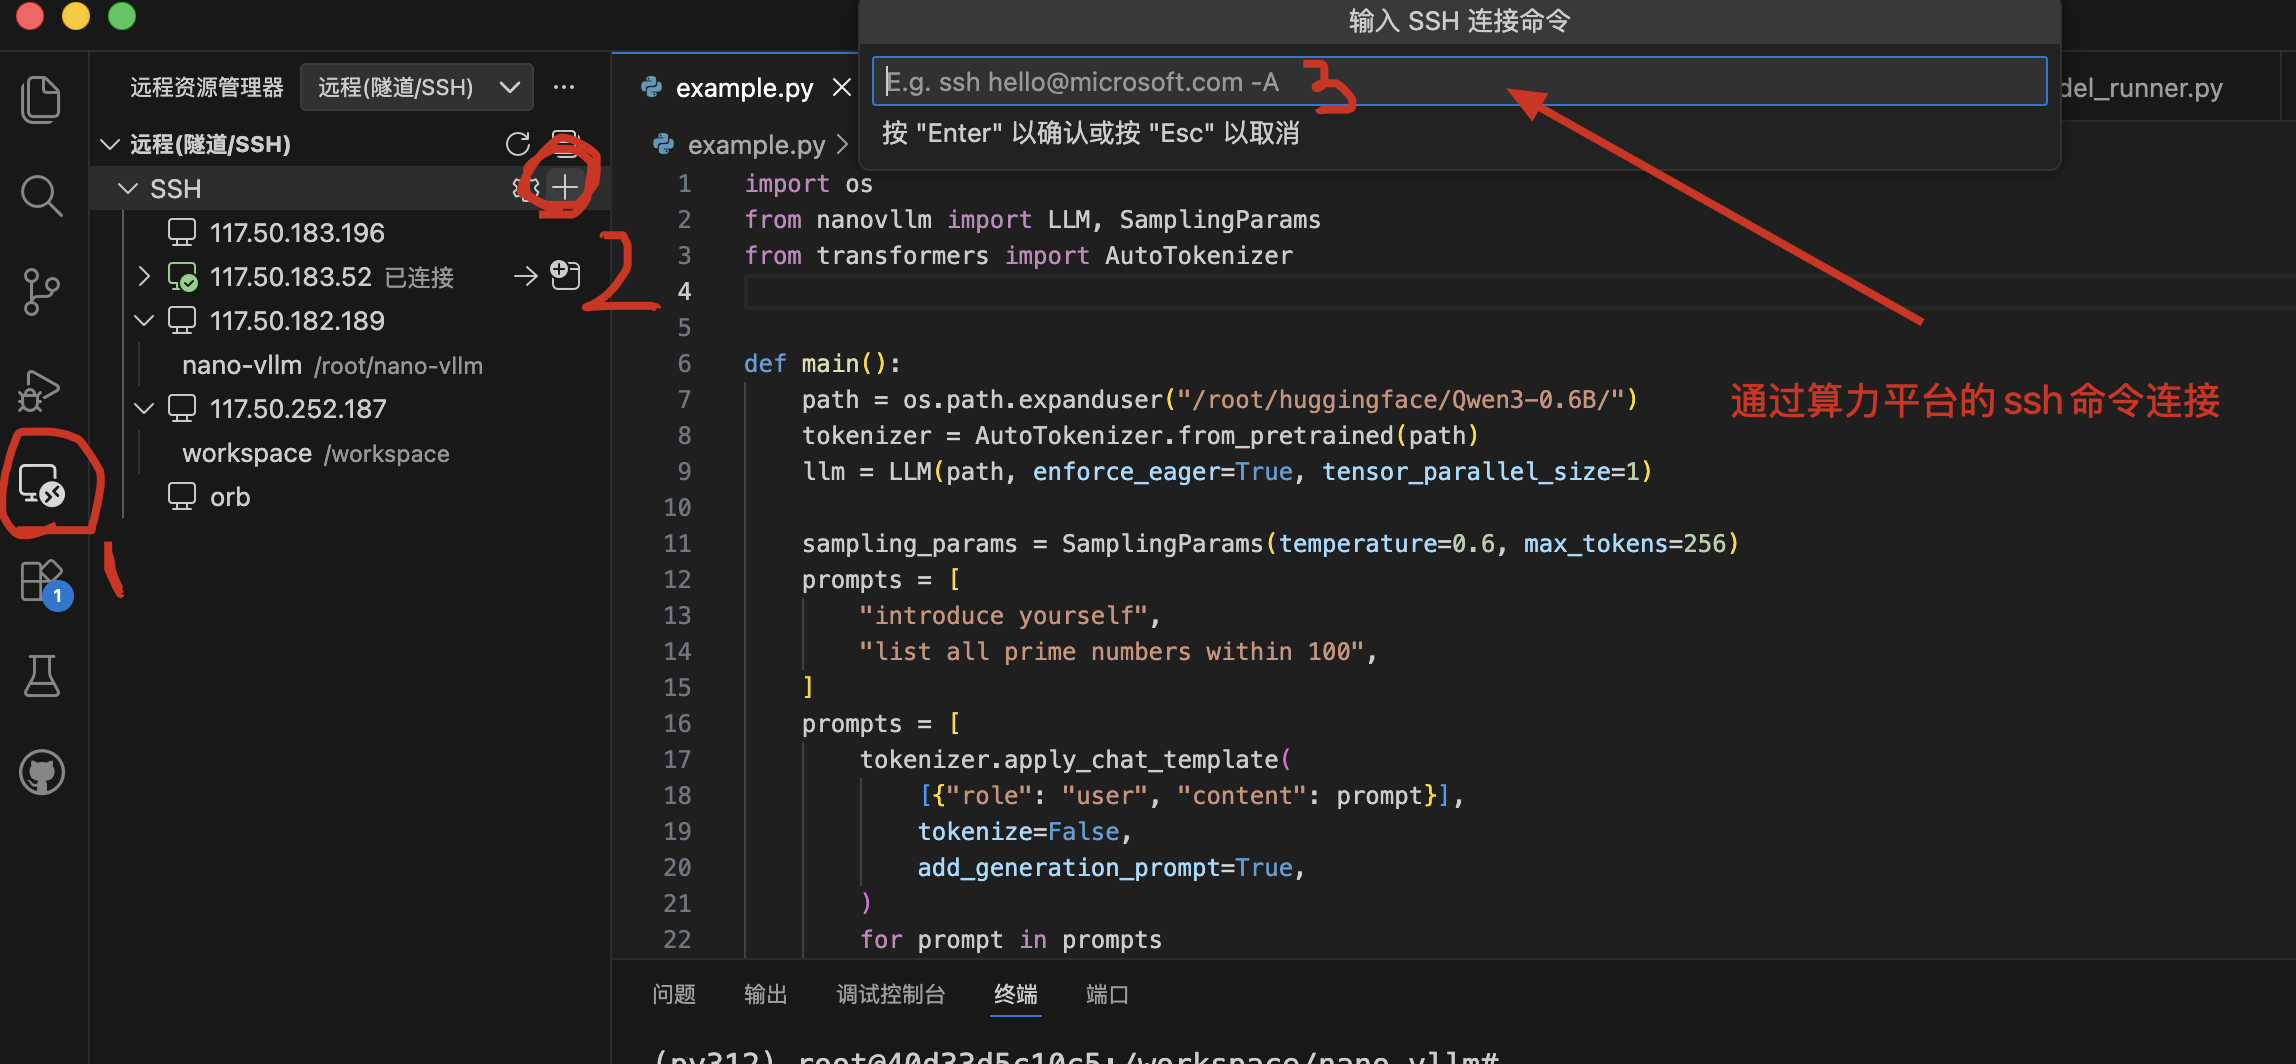
Task: Select the nano-vllm remote folder
Action: pyautogui.click(x=242, y=365)
